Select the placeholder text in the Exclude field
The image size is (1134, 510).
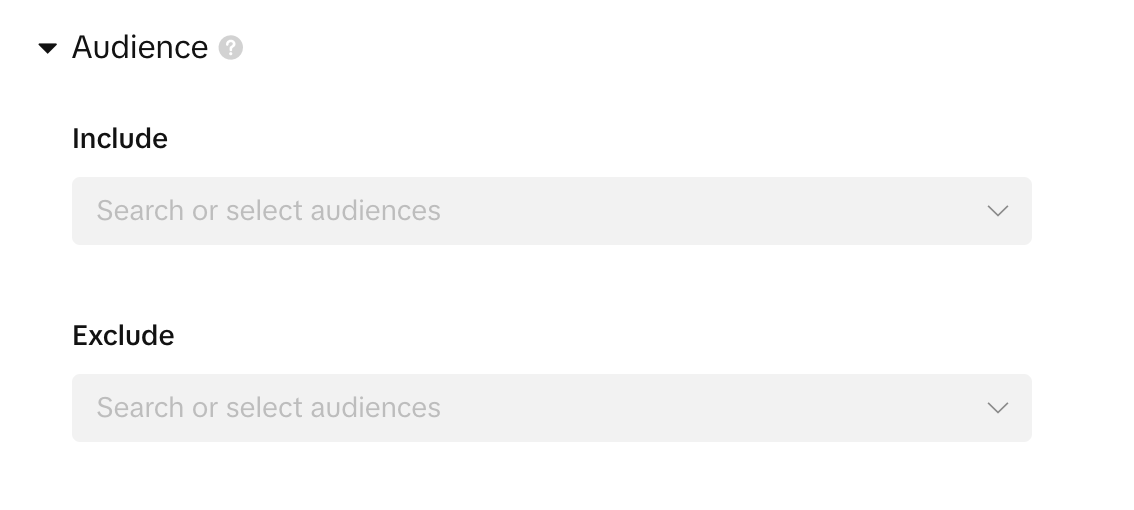[268, 408]
